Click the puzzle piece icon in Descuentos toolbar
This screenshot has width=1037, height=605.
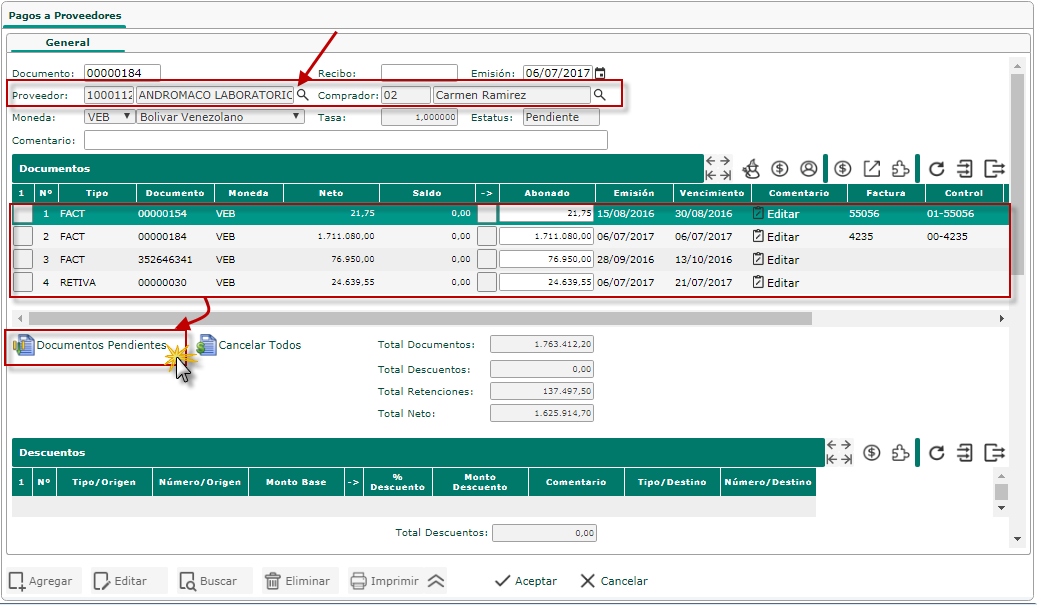tap(901, 452)
